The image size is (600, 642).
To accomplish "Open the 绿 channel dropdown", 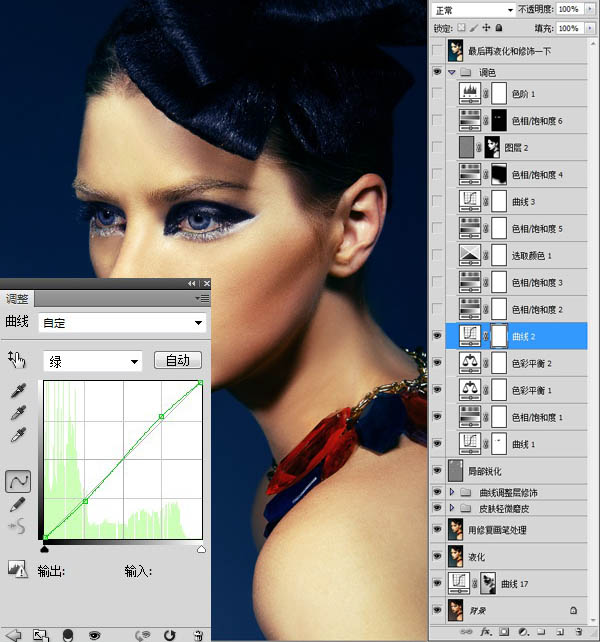I will coord(93,361).
